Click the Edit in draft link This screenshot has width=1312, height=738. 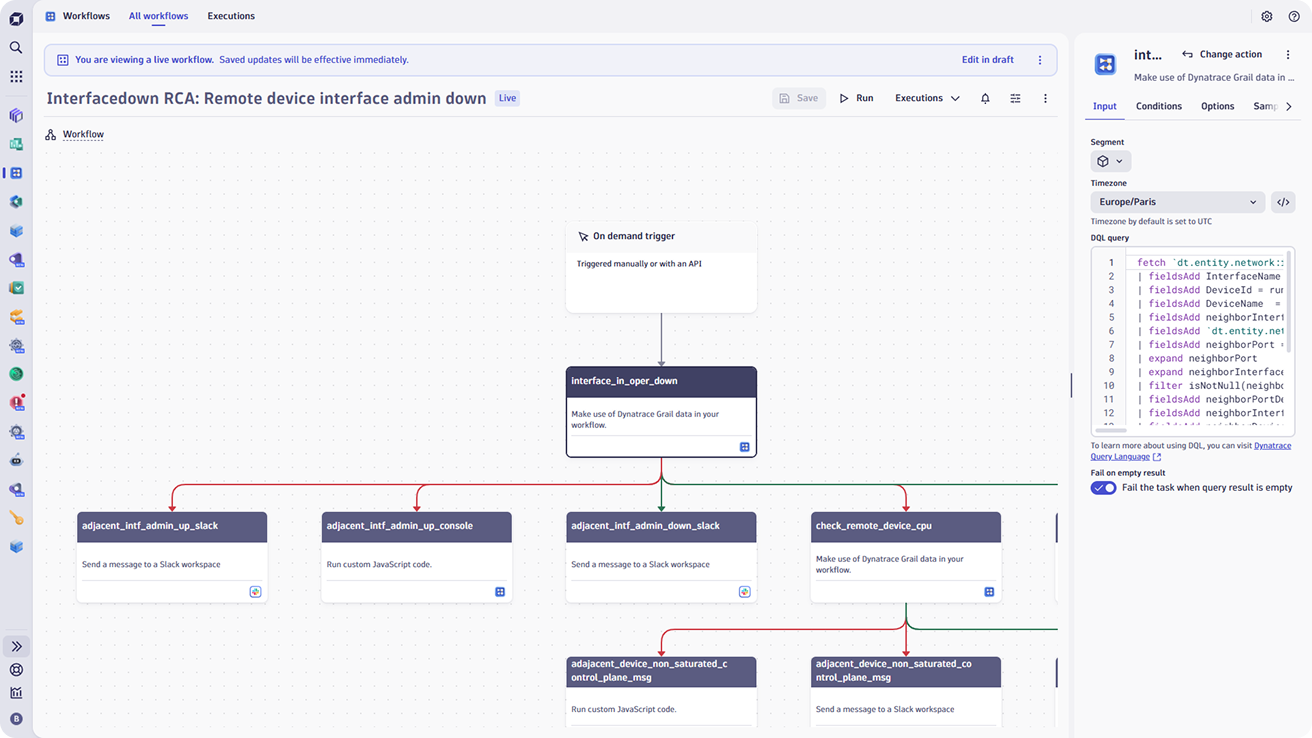(x=987, y=60)
